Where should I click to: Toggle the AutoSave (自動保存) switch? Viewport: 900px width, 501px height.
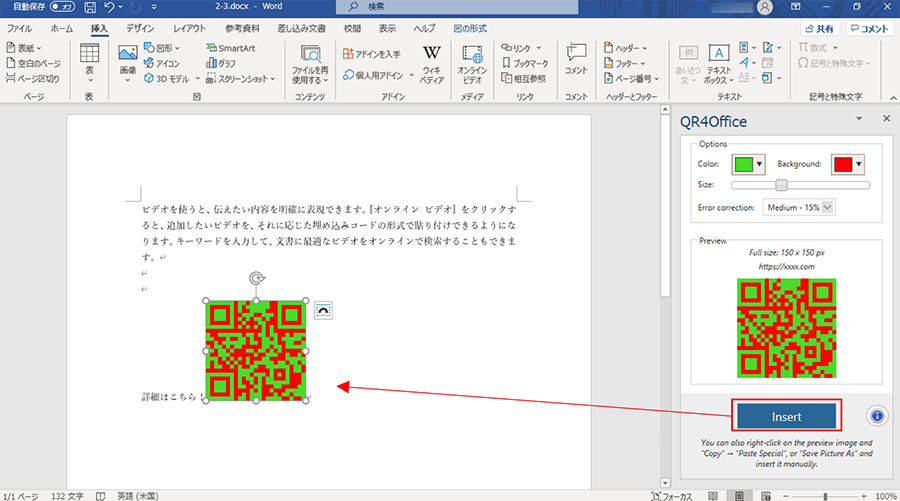[x=62, y=7]
